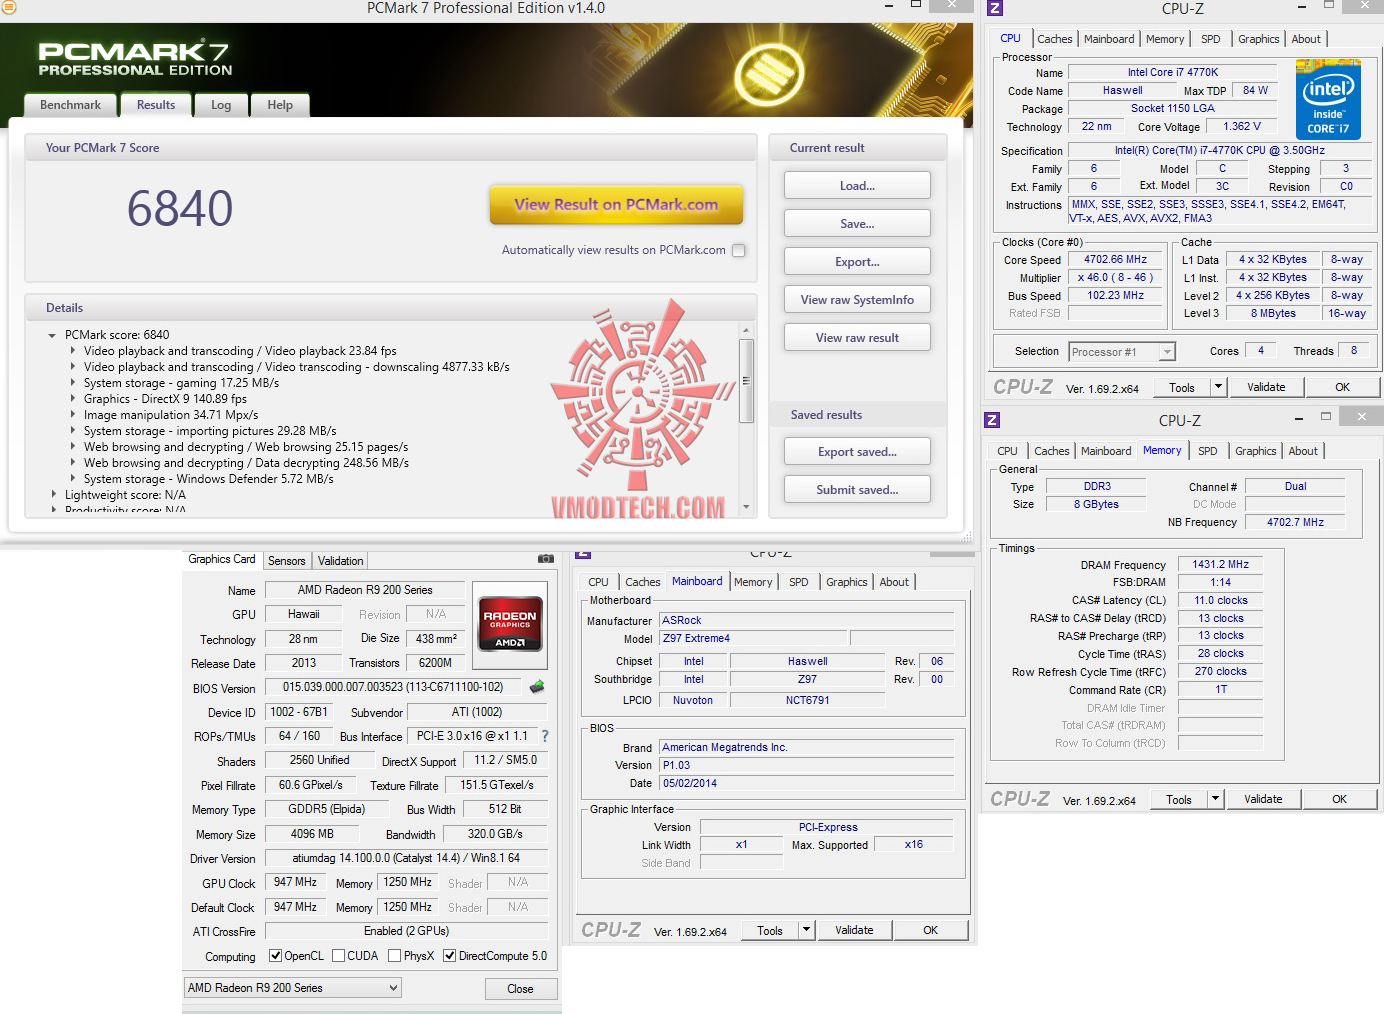Open Tools dropdown arrow in CPU-Z Memory window
The width and height of the screenshot is (1384, 1014).
(x=1215, y=799)
